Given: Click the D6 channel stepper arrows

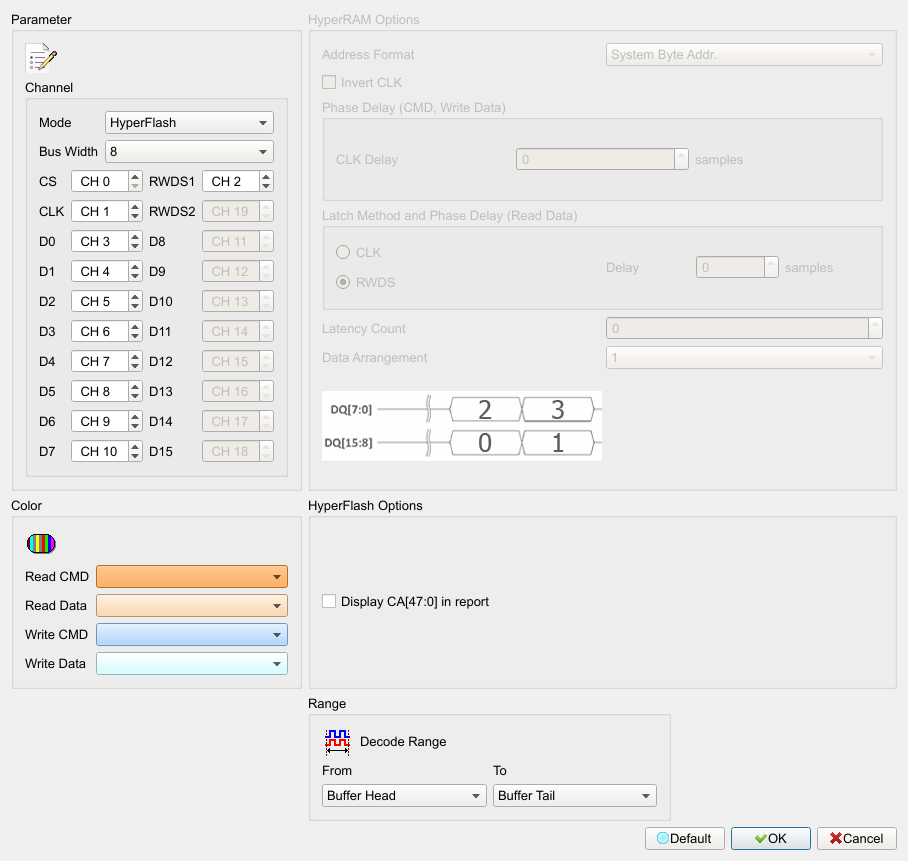Looking at the screenshot, I should click(135, 422).
